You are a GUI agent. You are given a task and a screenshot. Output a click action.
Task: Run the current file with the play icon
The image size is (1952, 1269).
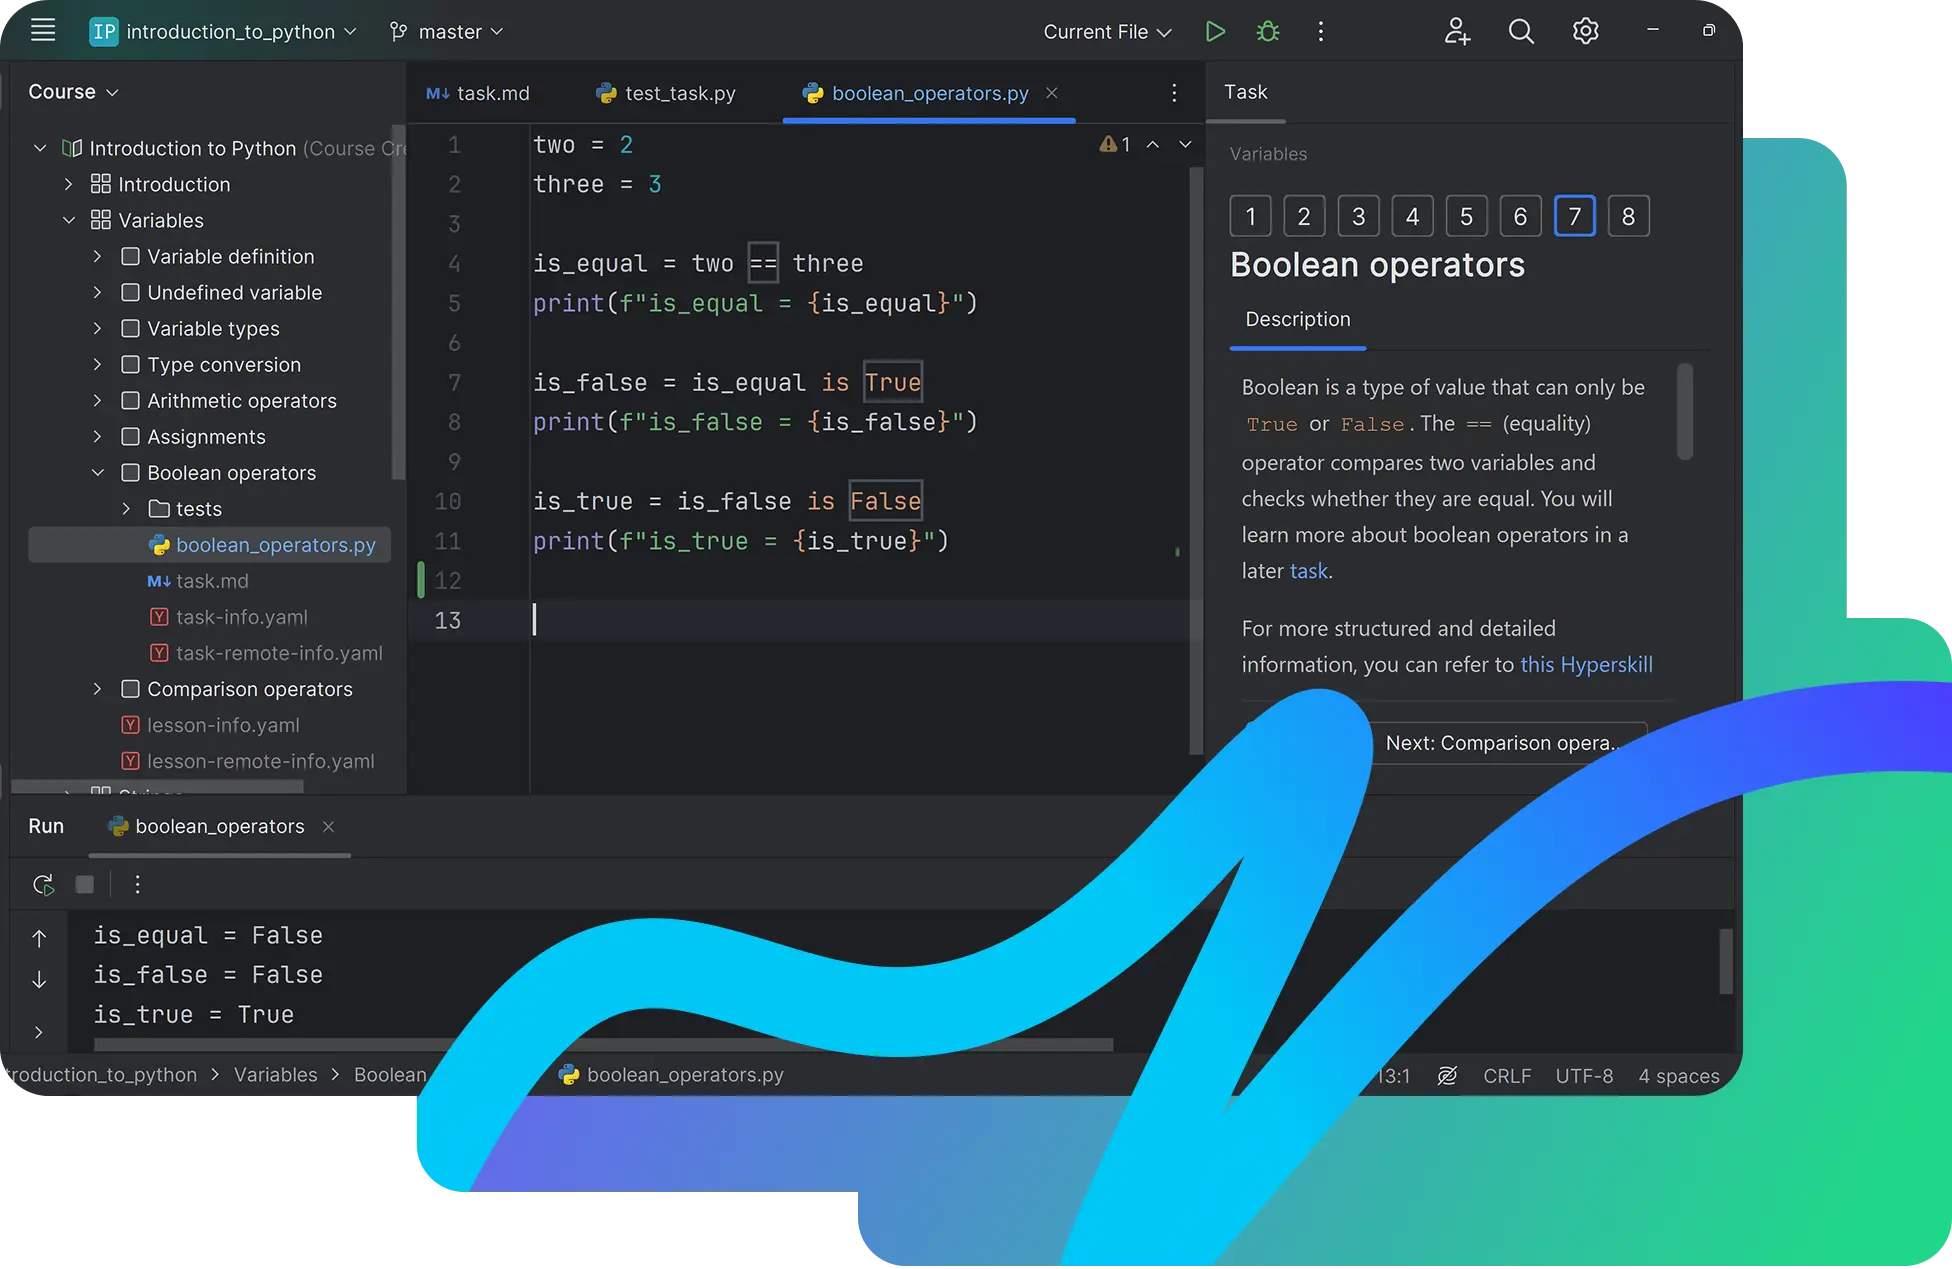pos(1215,31)
